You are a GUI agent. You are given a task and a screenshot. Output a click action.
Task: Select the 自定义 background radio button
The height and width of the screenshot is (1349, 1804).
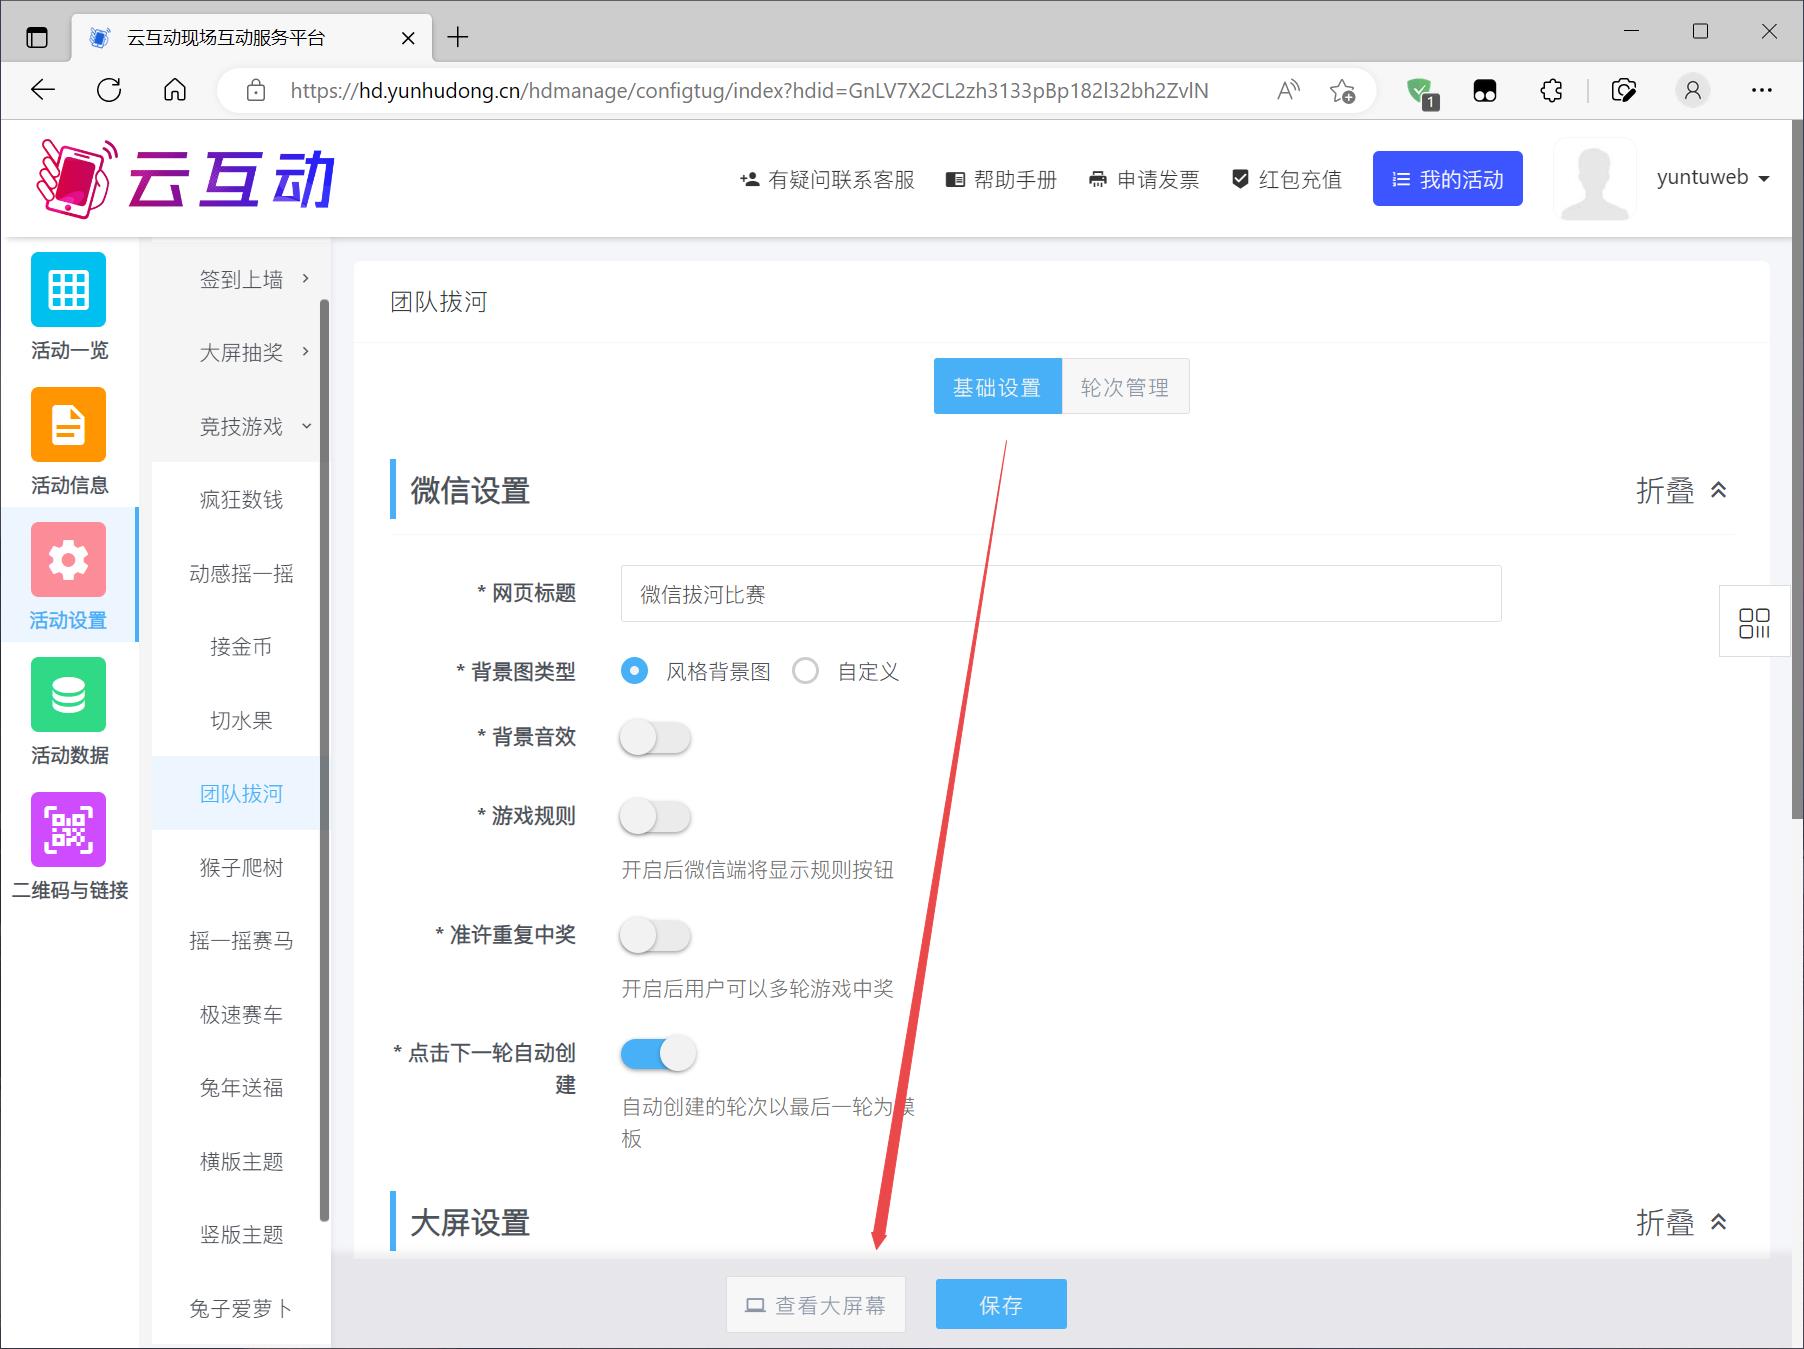[806, 671]
